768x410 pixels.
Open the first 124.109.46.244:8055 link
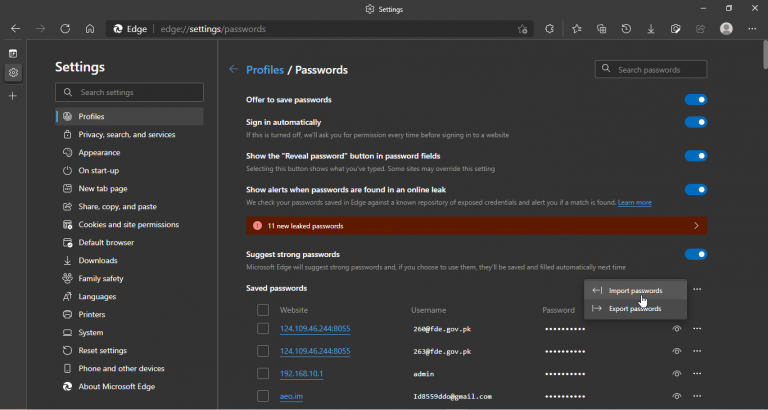point(315,329)
